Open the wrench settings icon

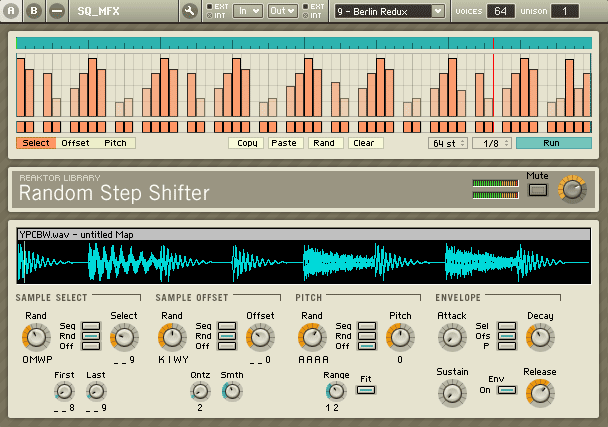pyautogui.click(x=189, y=11)
